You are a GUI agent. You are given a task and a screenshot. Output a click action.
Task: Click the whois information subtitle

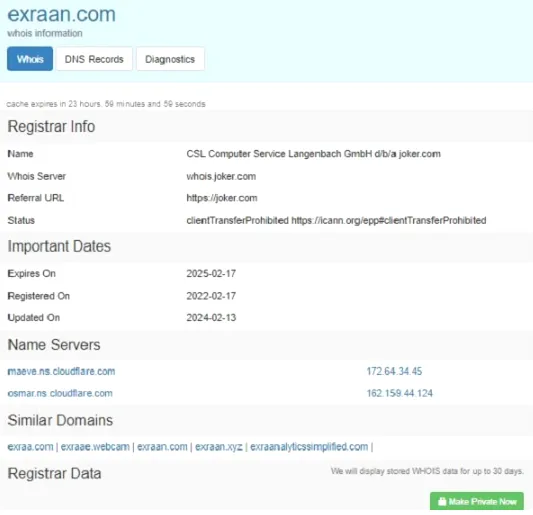coord(45,33)
